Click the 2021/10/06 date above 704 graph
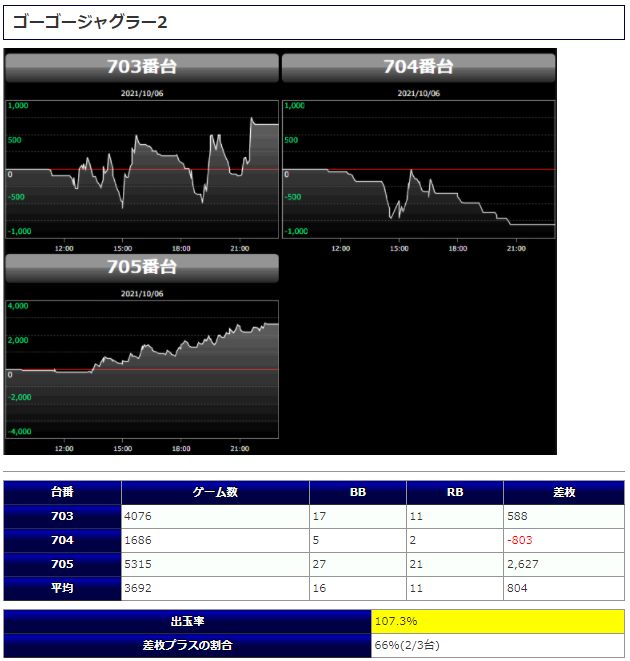Screen dimensions: 630x661 (x=419, y=94)
